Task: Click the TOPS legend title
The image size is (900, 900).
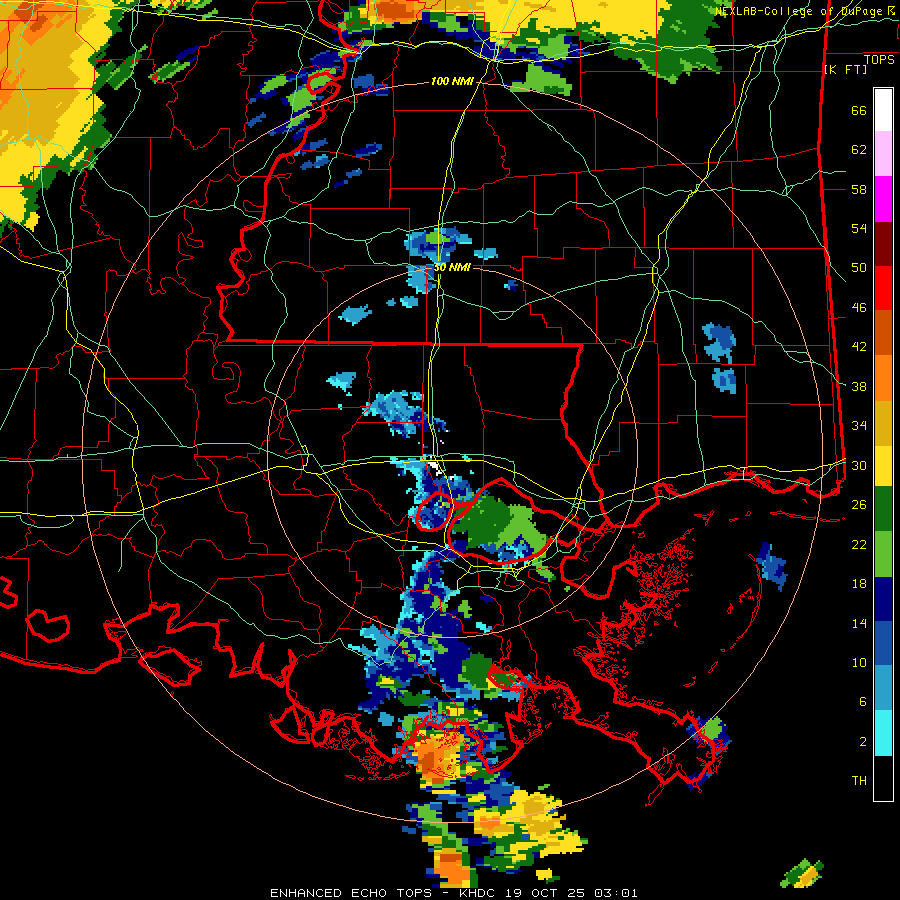Action: click(x=879, y=60)
